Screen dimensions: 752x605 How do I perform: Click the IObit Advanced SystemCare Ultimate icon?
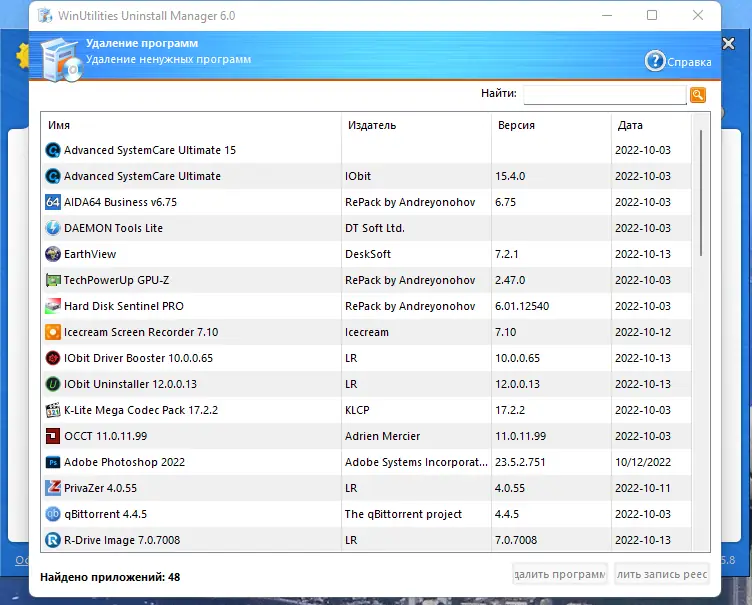click(53, 176)
